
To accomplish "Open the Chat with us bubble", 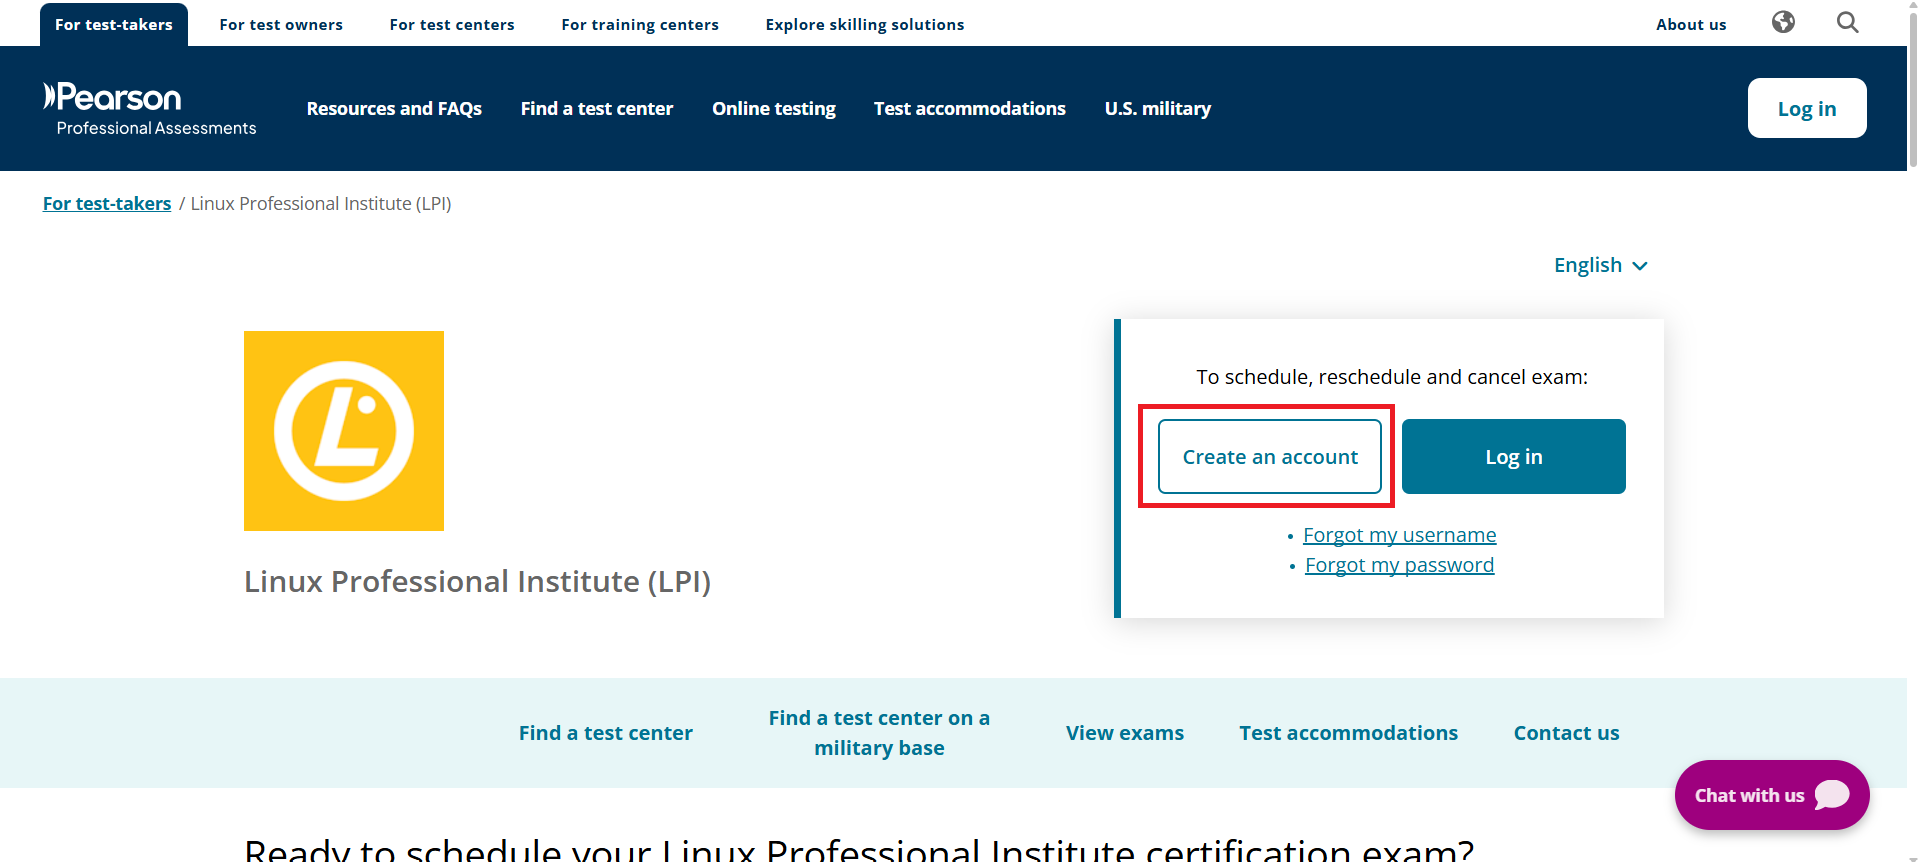I will [x=1771, y=795].
